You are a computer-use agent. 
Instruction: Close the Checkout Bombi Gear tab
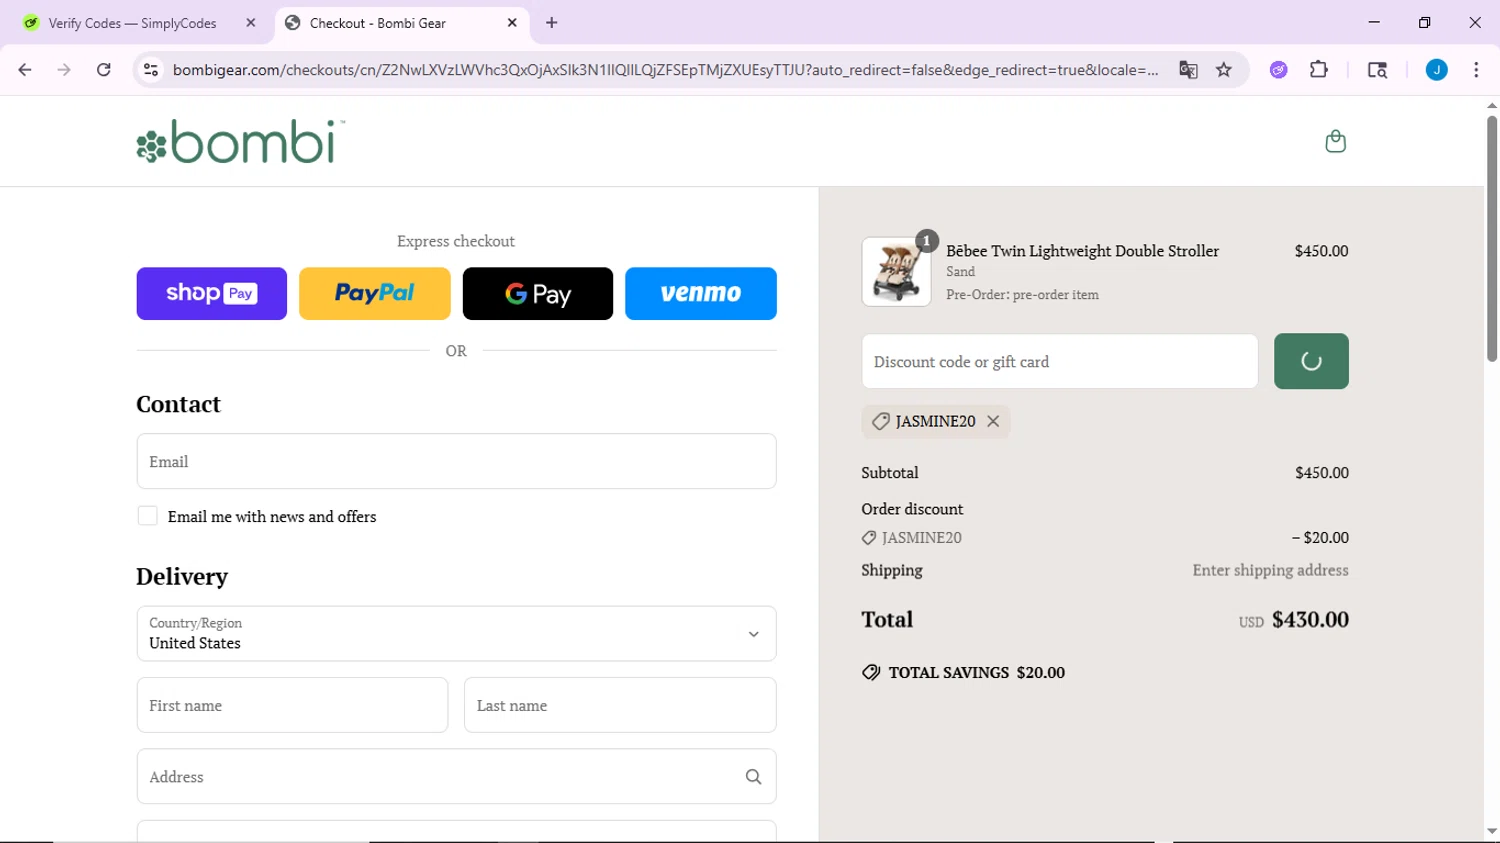512,23
